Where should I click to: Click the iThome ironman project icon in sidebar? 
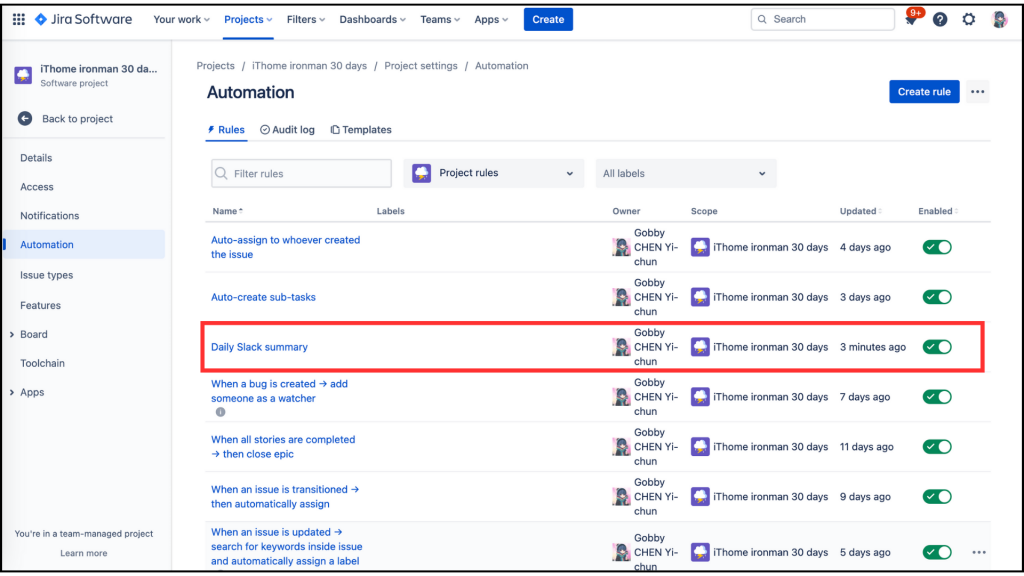click(x=23, y=75)
